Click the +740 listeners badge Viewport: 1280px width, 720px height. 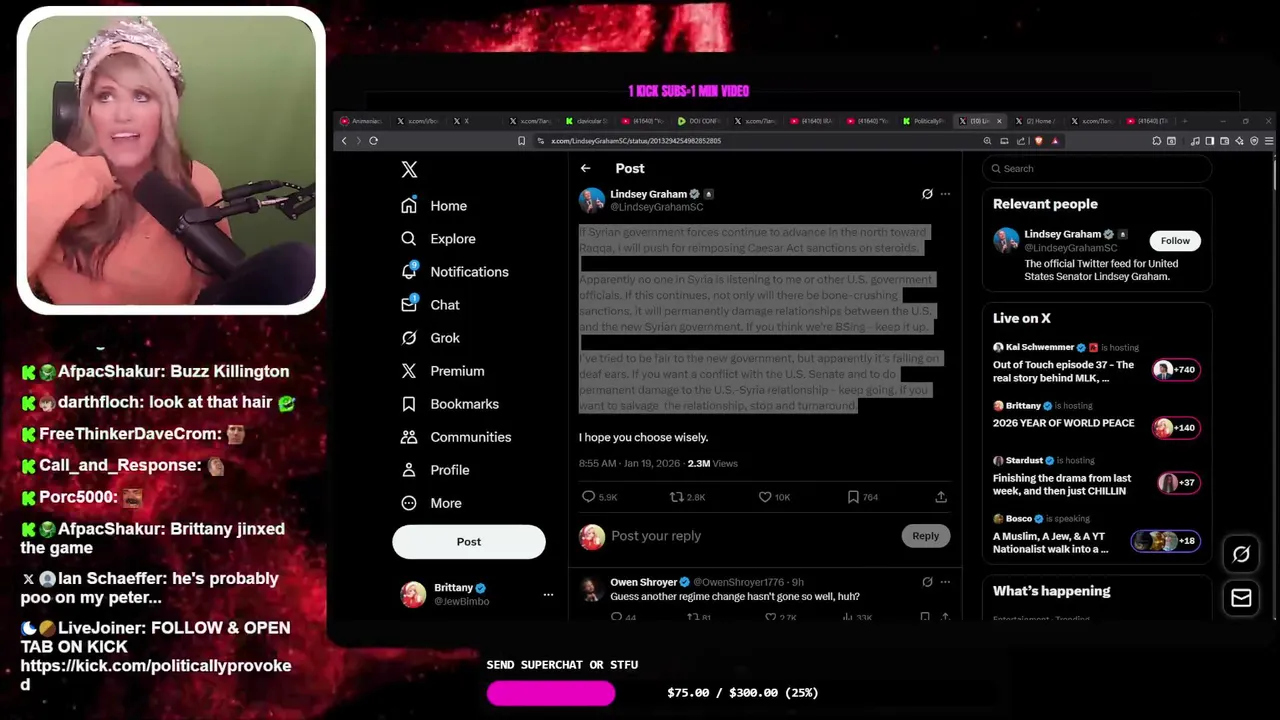point(1175,370)
